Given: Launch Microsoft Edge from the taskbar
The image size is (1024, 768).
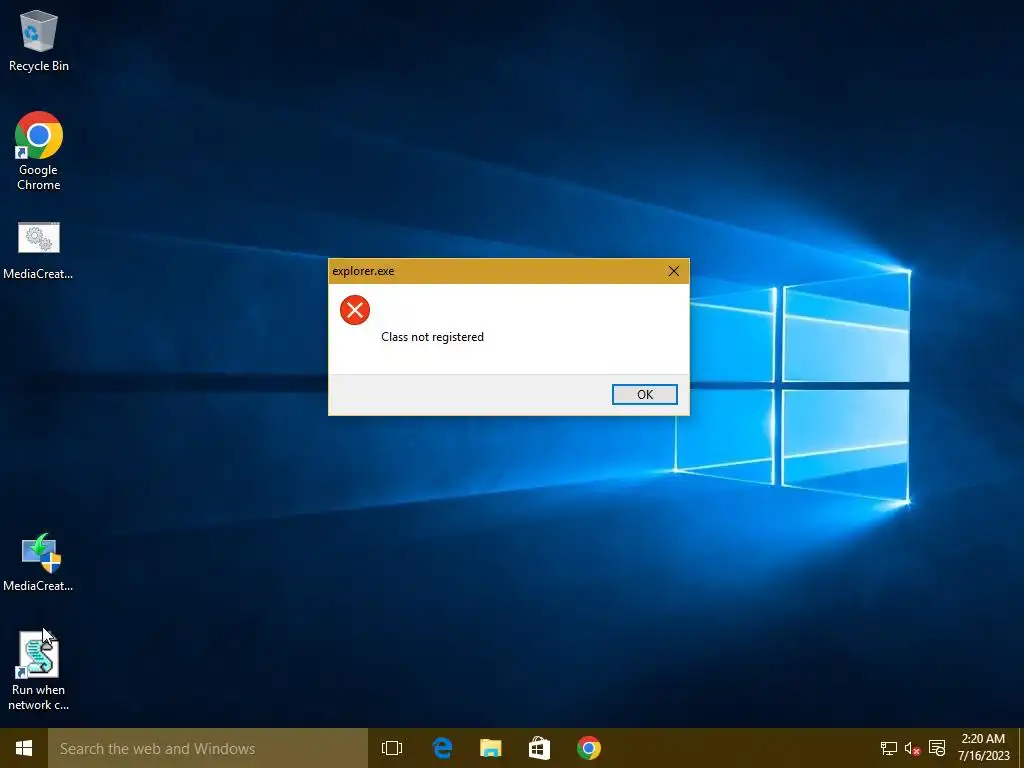Looking at the screenshot, I should pyautogui.click(x=442, y=748).
